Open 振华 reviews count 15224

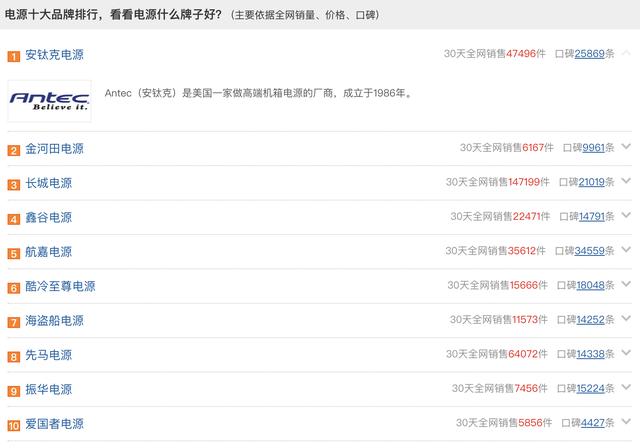tap(590, 388)
